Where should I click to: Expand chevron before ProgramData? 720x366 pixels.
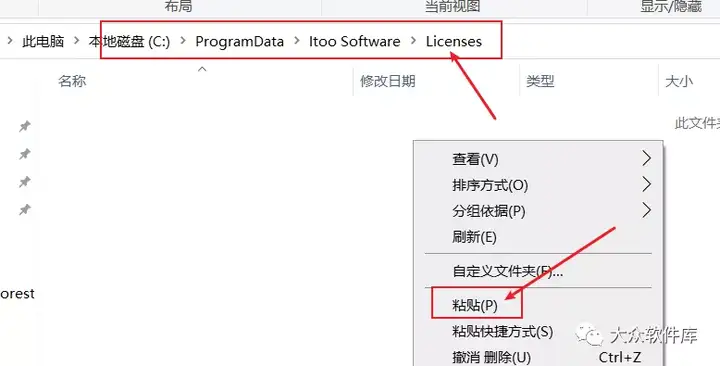(183, 41)
